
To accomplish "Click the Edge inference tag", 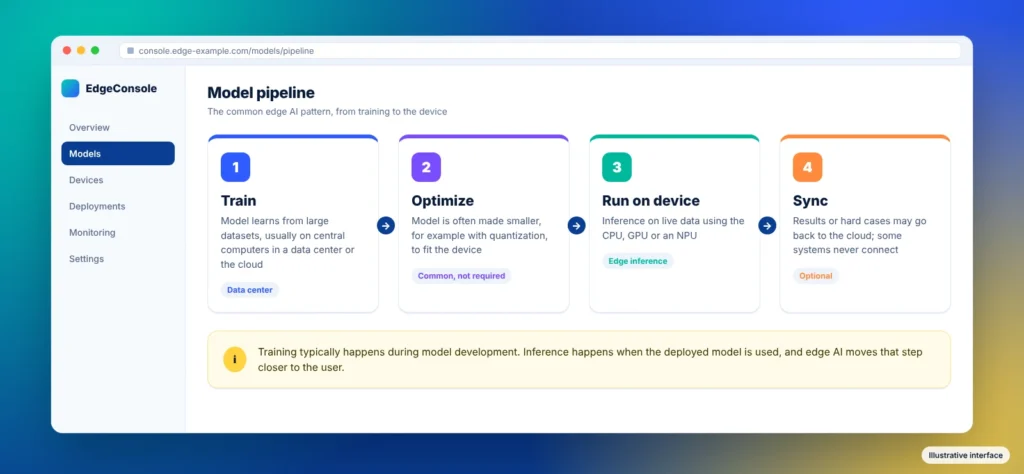I will (637, 261).
